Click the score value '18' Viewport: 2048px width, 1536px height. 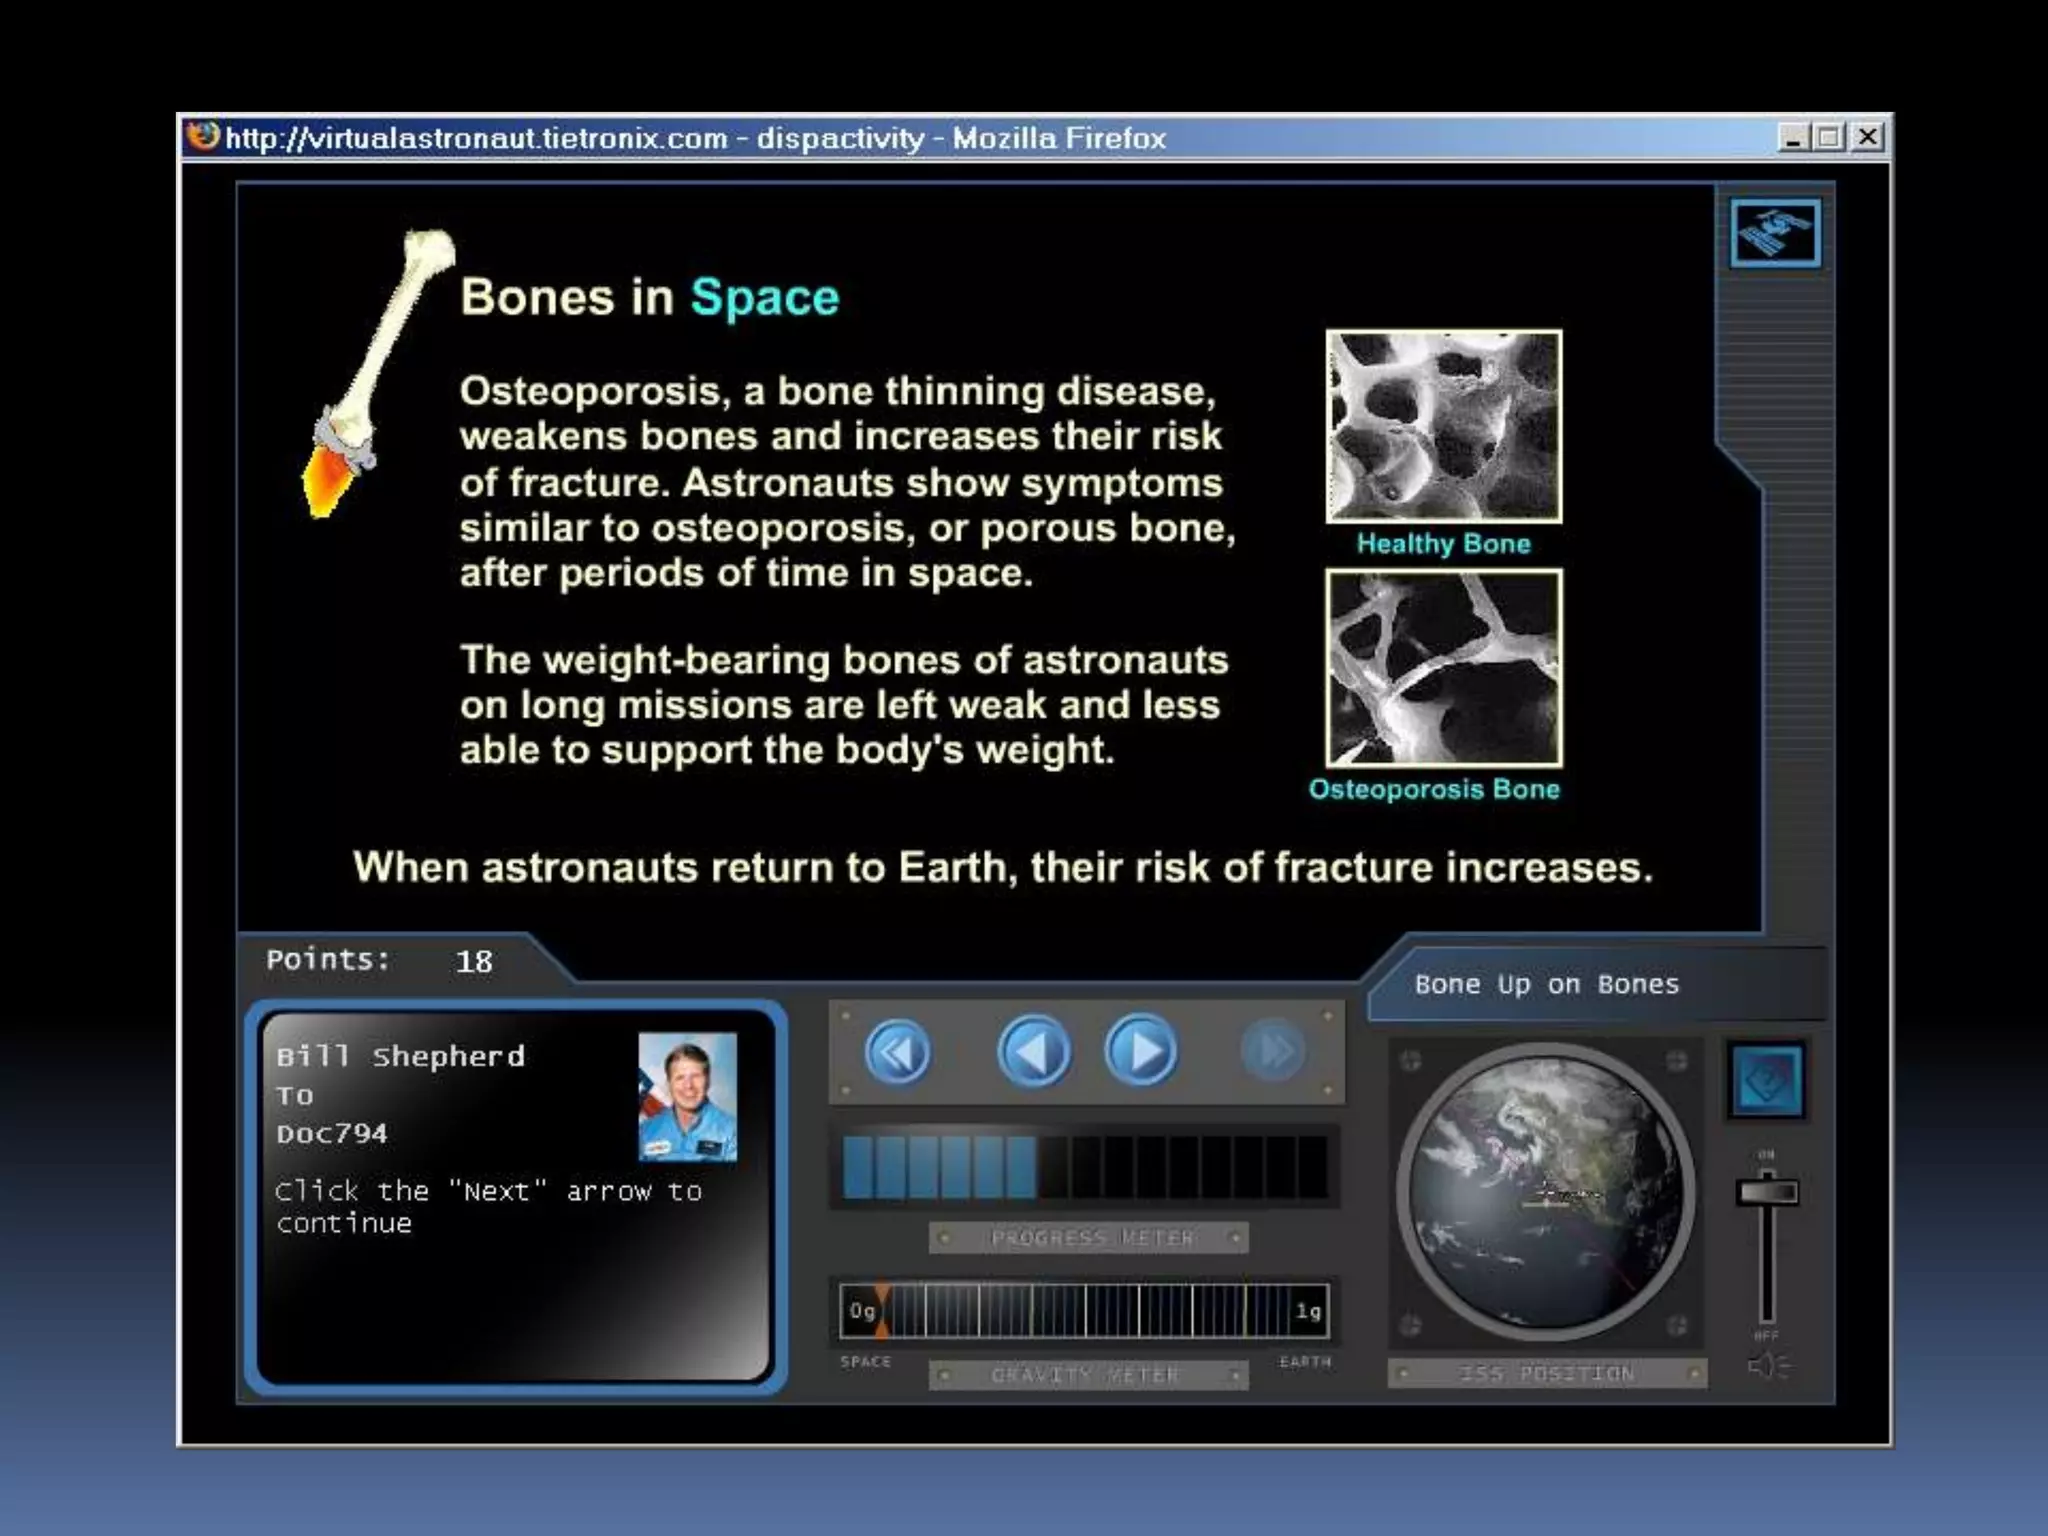(474, 962)
